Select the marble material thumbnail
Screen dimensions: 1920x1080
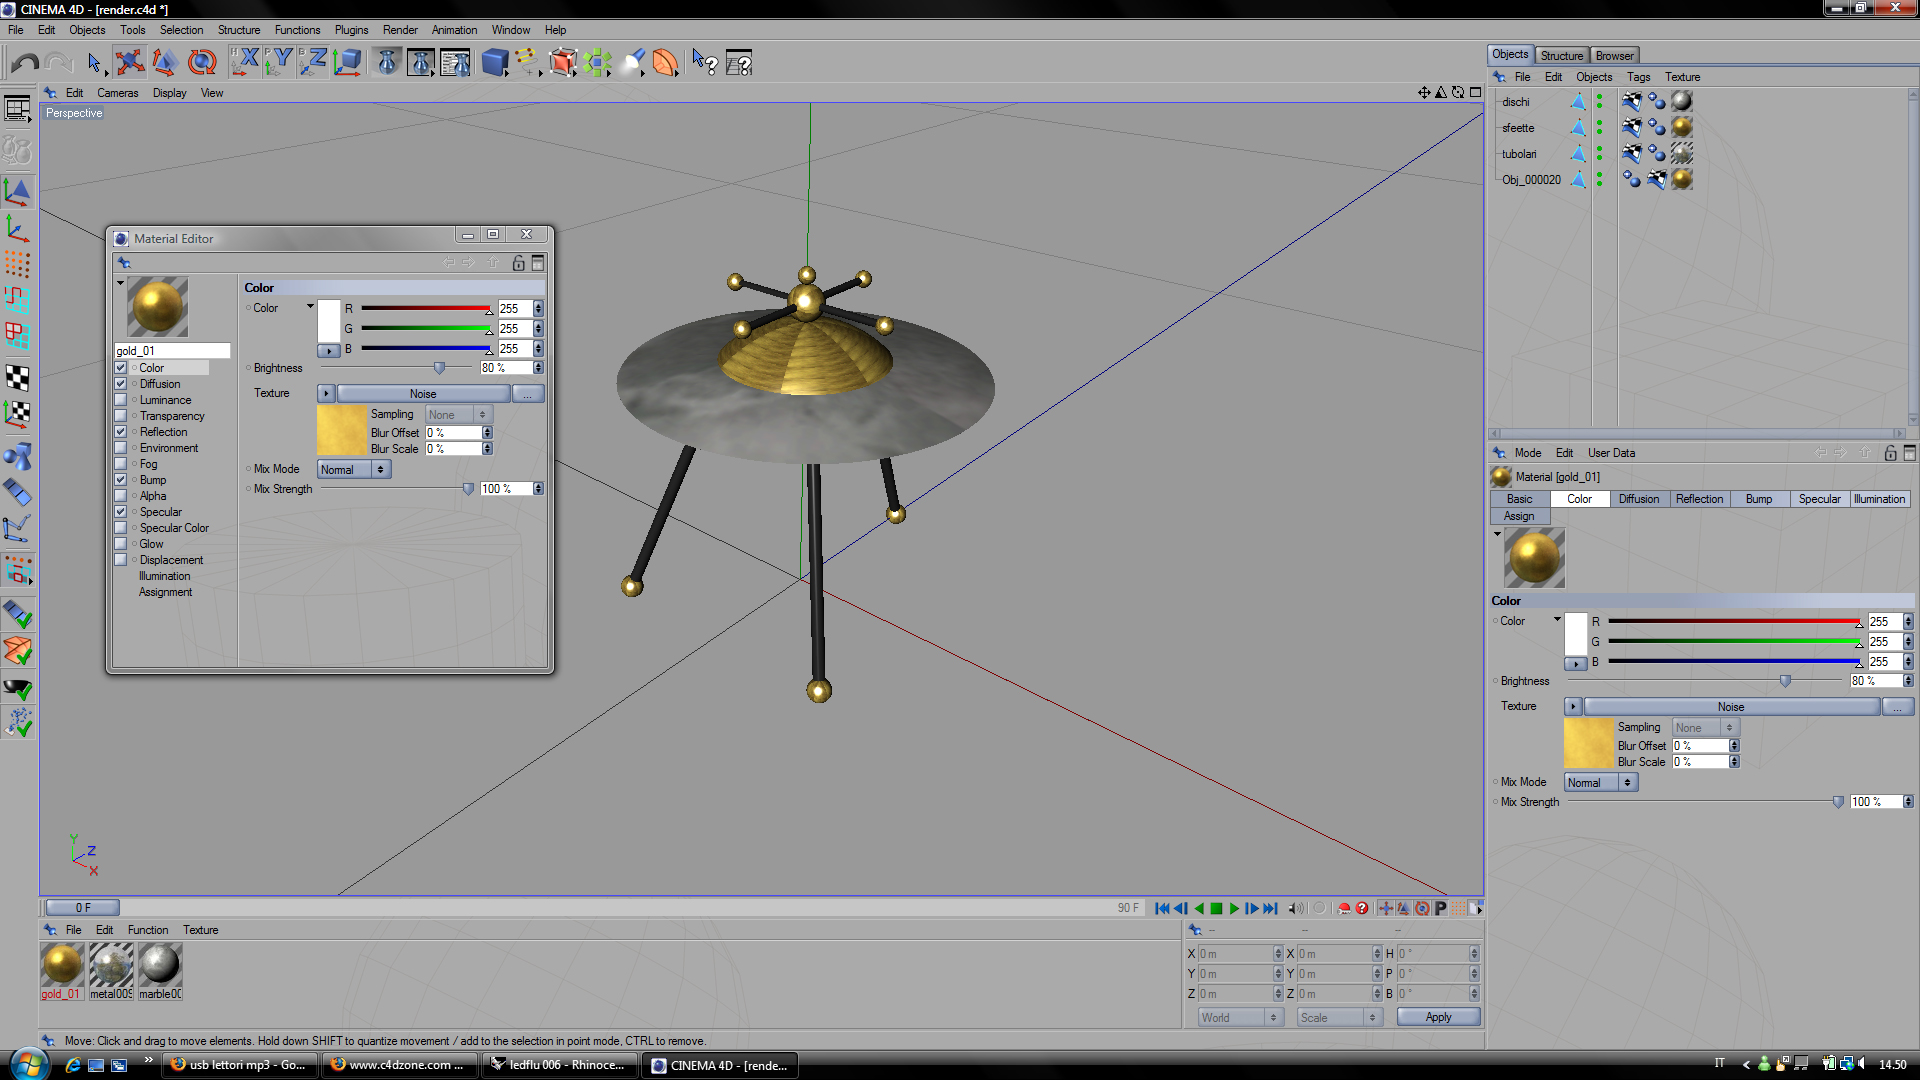159,966
